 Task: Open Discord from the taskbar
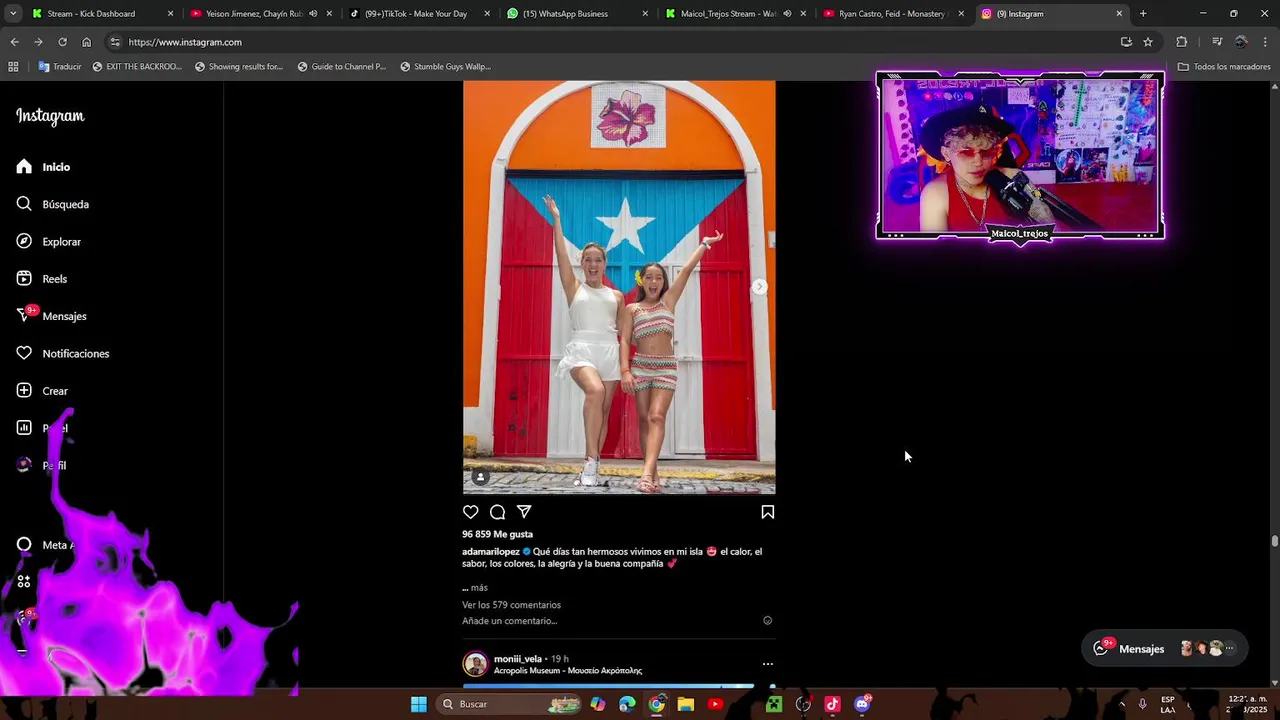862,704
